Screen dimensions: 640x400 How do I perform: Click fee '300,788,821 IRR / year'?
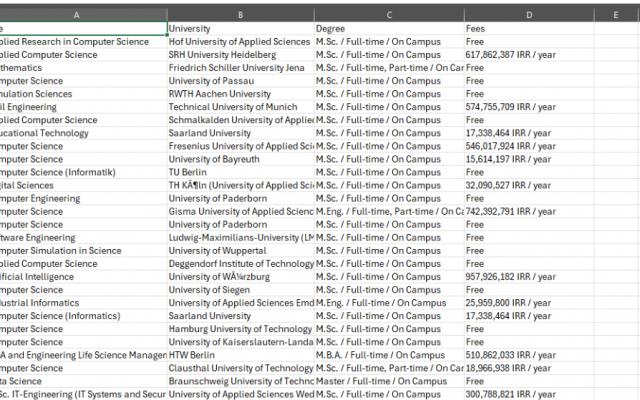click(529, 394)
